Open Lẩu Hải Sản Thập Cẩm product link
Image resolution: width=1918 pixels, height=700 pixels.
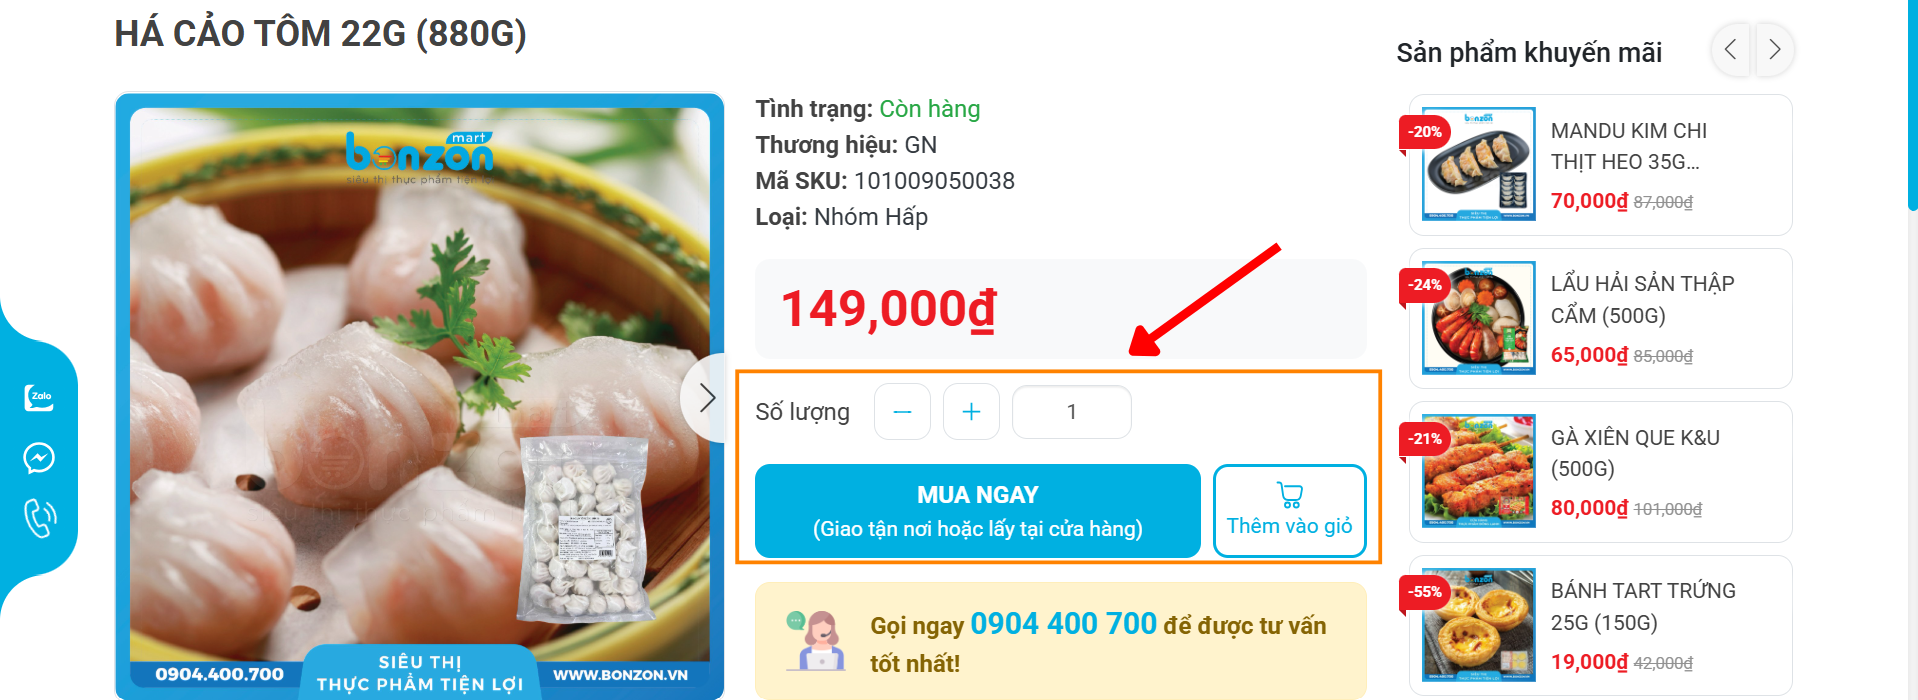(1642, 300)
